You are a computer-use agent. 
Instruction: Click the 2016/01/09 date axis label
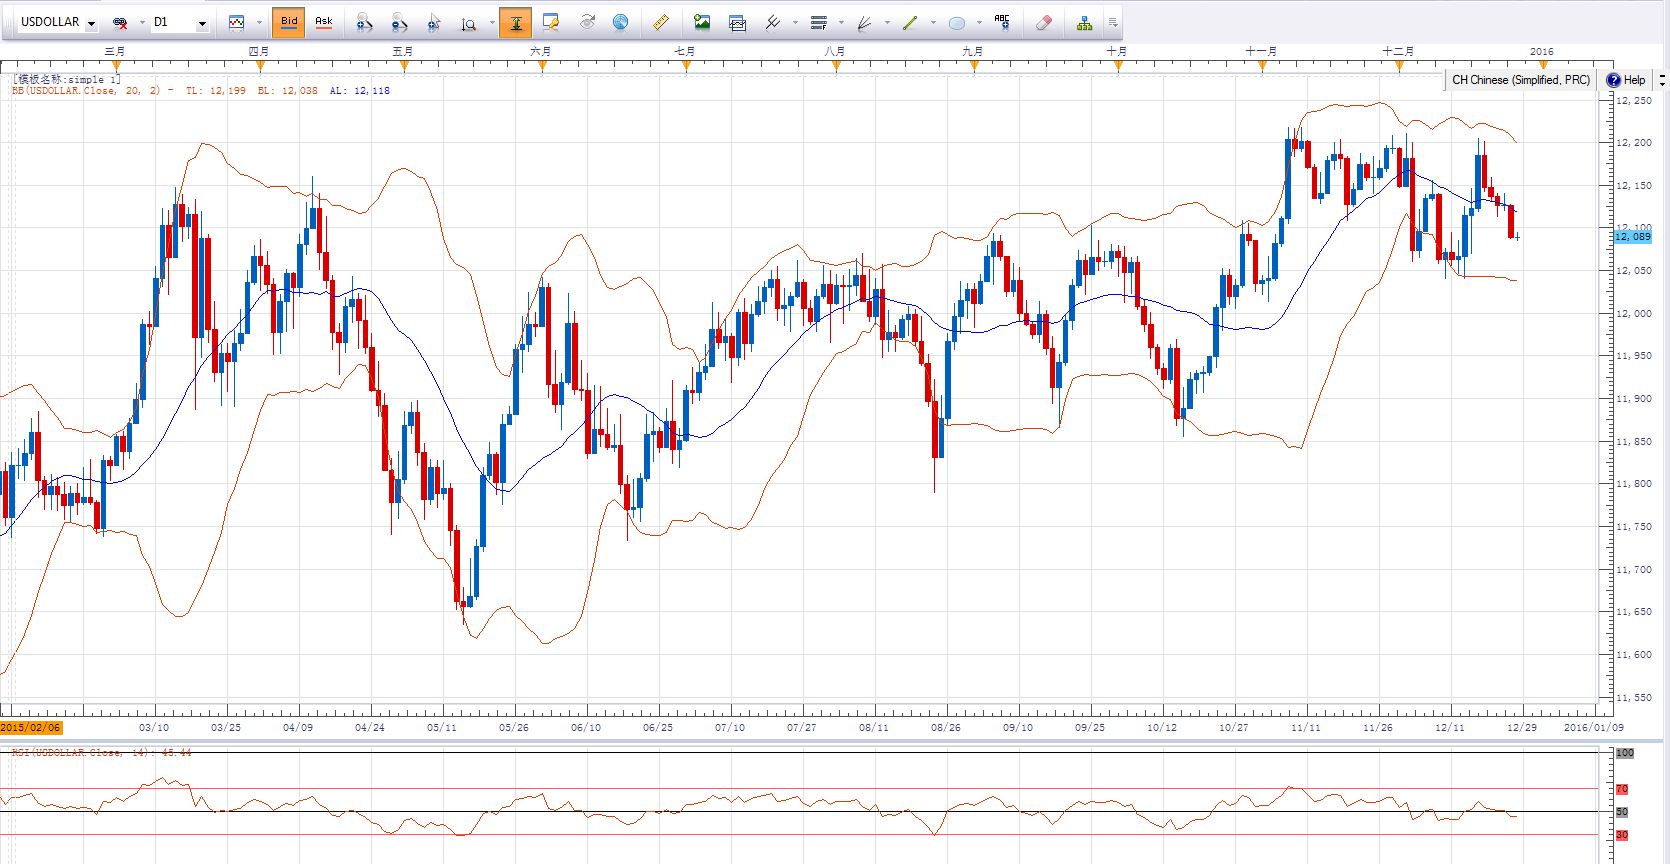click(1594, 727)
